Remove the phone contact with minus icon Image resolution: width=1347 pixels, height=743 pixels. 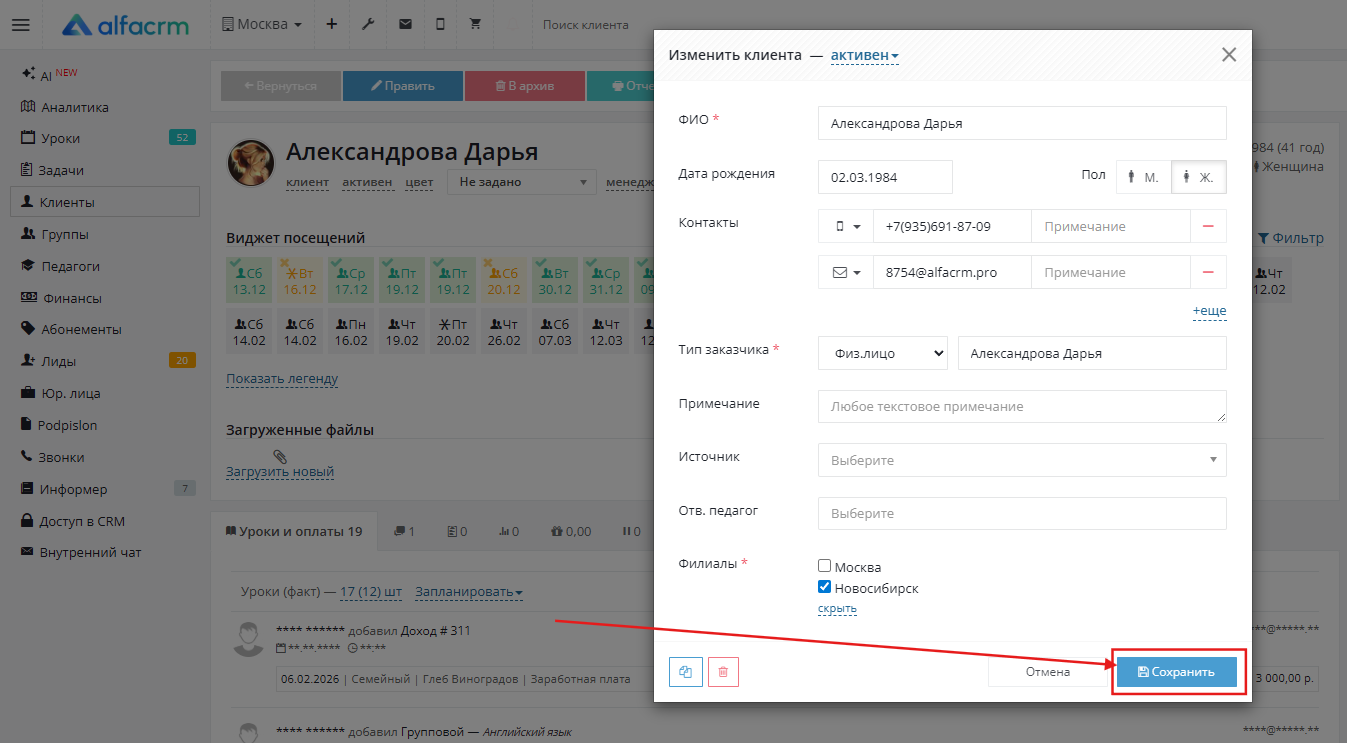pos(1208,227)
